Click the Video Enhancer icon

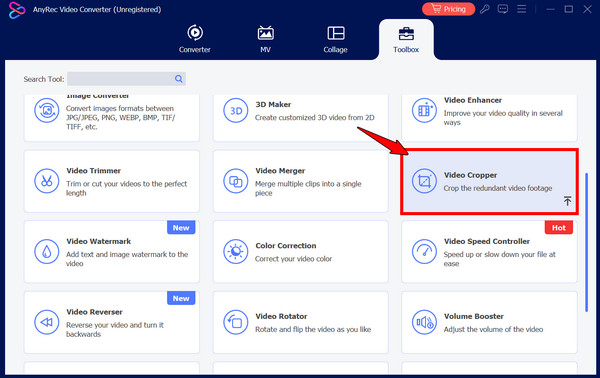coord(424,111)
